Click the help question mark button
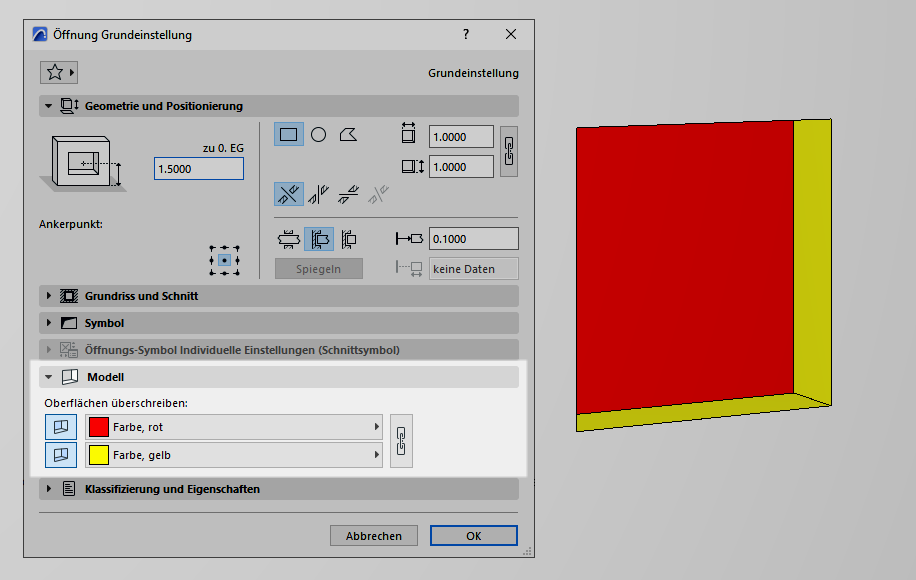Image resolution: width=916 pixels, height=580 pixels. 466,34
